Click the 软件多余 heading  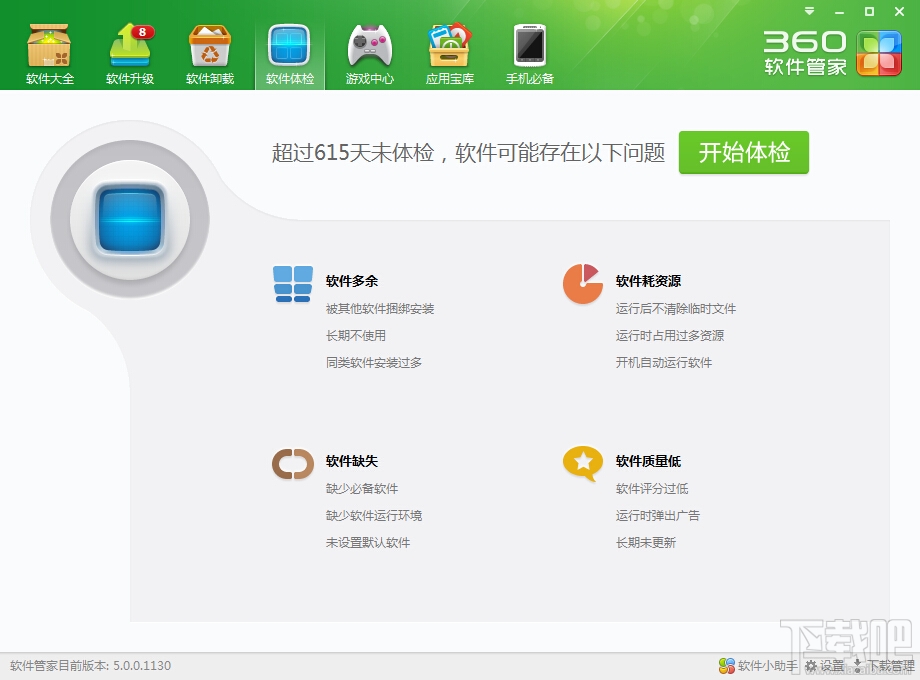pyautogui.click(x=351, y=281)
